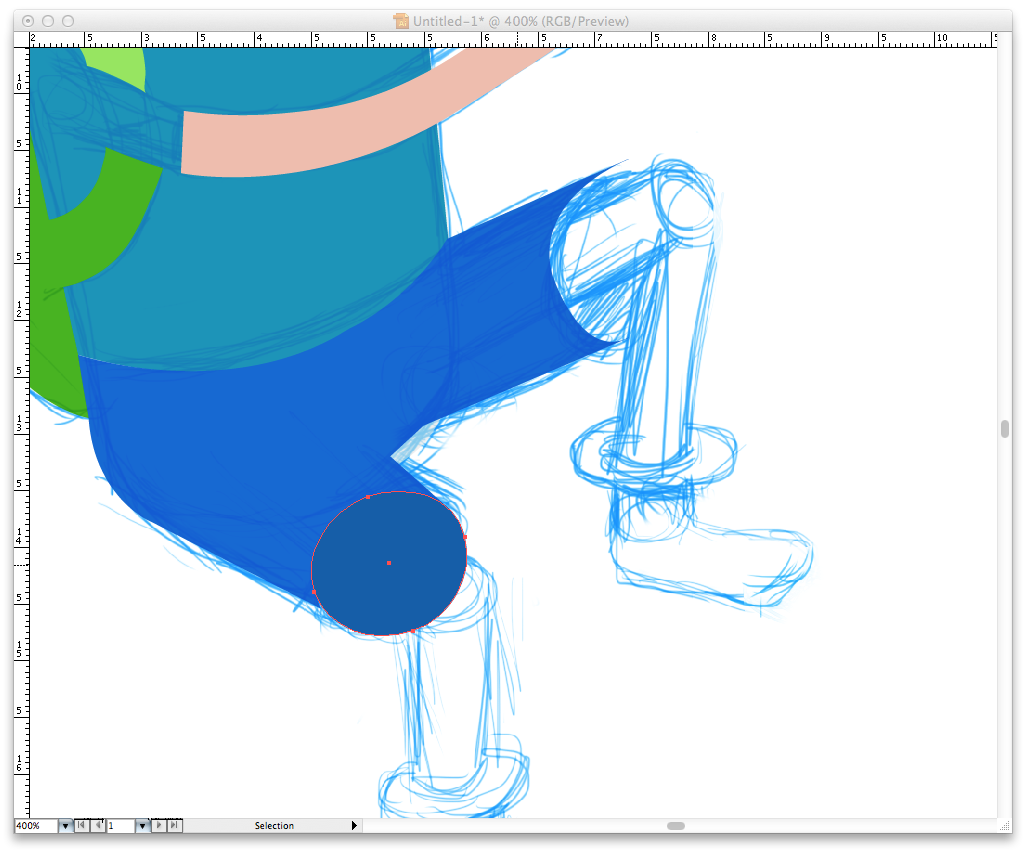Click the selected circle's center point
1026x853 pixels.
pos(389,563)
